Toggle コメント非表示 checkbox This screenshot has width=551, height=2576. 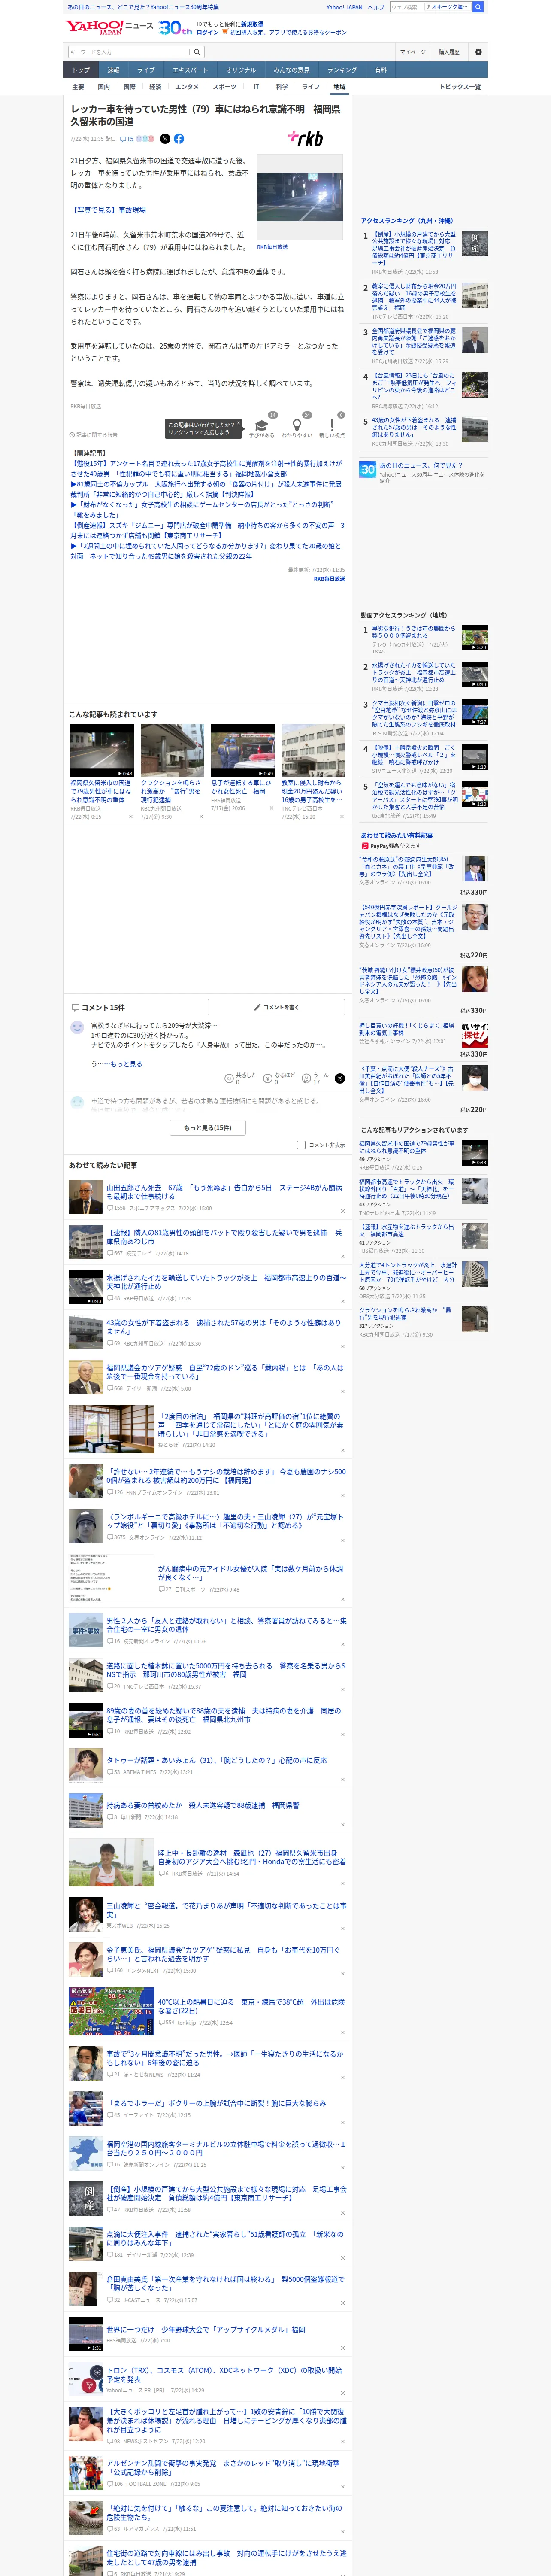pos(301,1145)
